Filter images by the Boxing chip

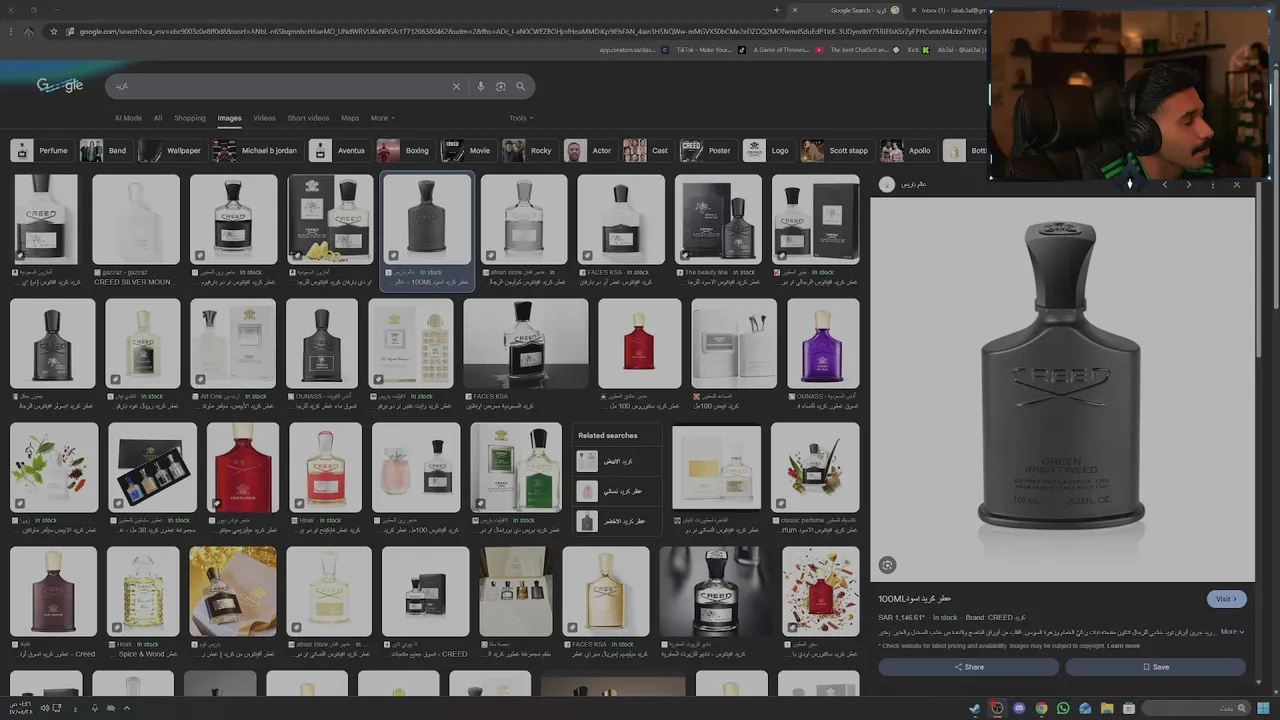click(x=404, y=151)
